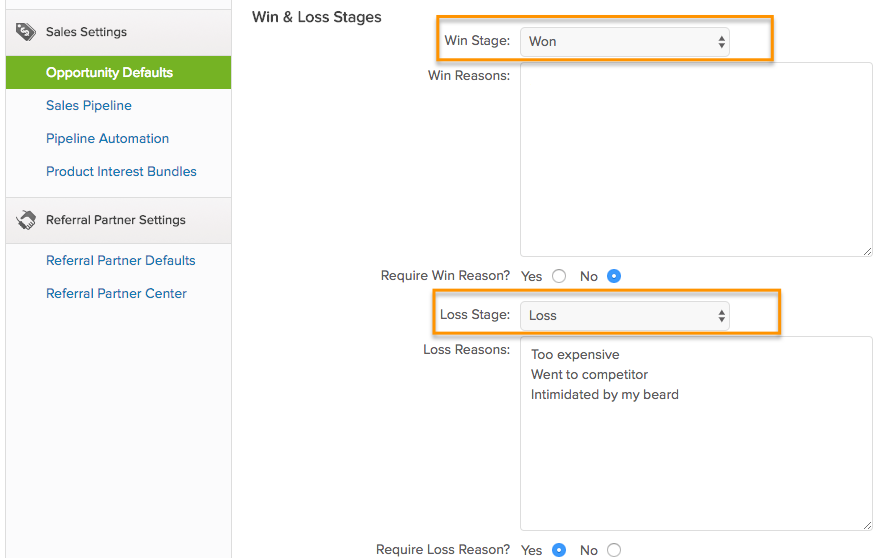This screenshot has width=890, height=558.
Task: Open the Product Interest Bundles link
Action: click(x=121, y=171)
